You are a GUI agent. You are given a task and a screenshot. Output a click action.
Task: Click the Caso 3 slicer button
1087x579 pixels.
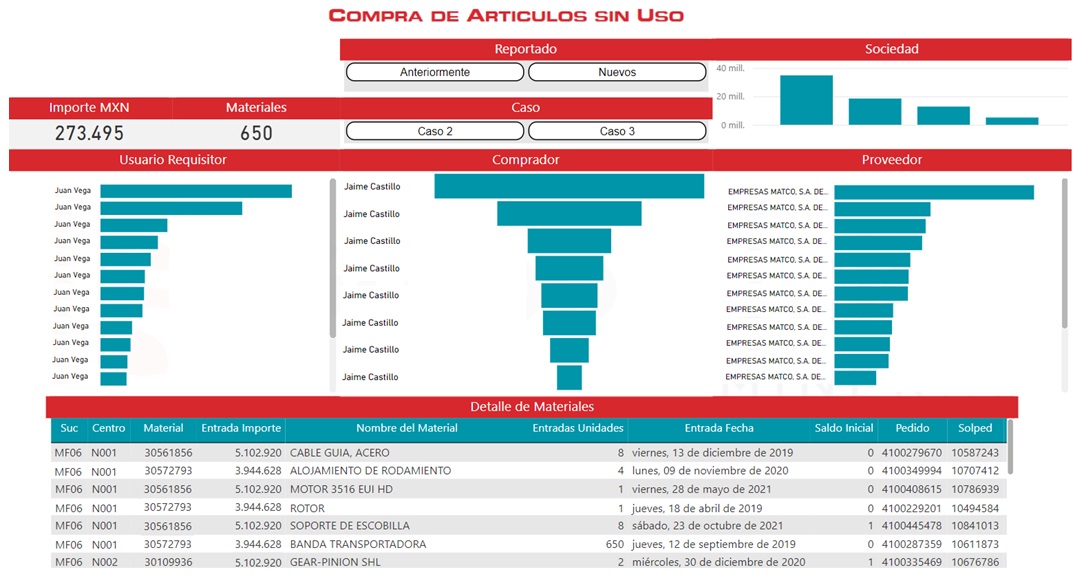pyautogui.click(x=616, y=131)
